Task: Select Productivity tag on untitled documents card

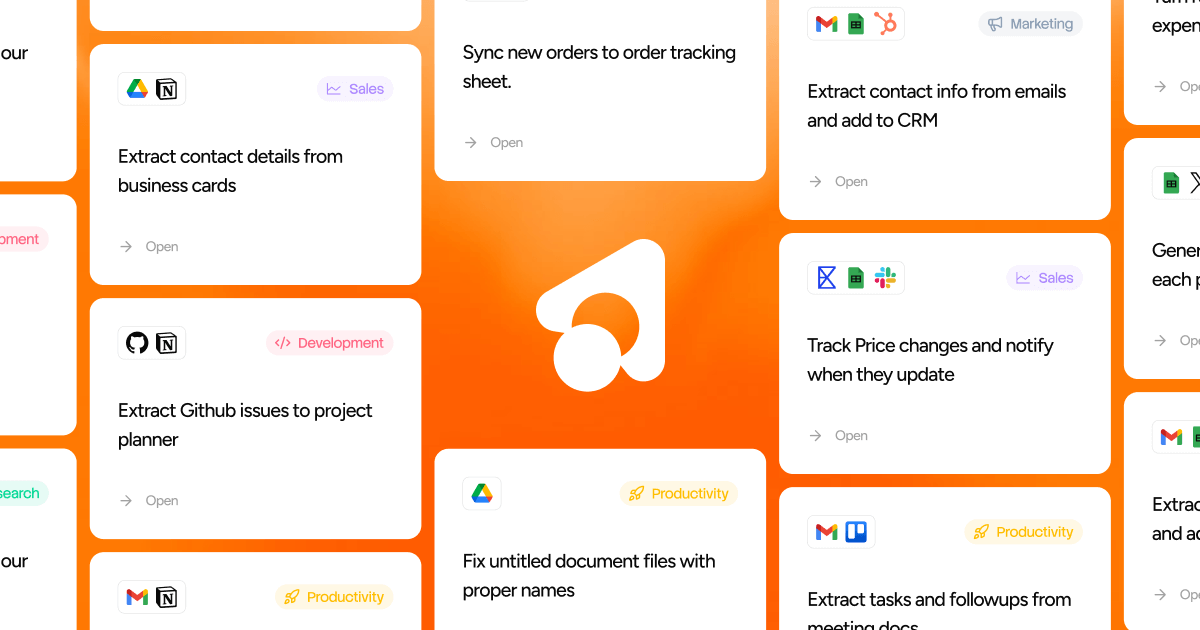Action: tap(679, 493)
